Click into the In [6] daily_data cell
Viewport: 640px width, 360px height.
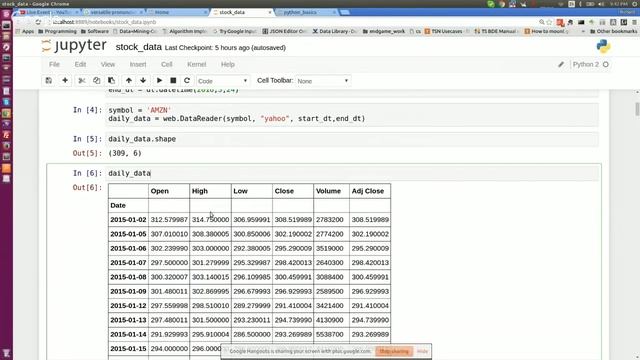click(353, 173)
